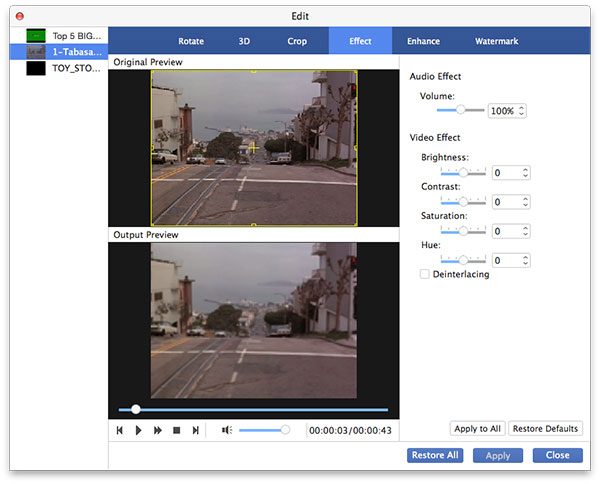Click the Volume percentage stepper arrows

(523, 111)
